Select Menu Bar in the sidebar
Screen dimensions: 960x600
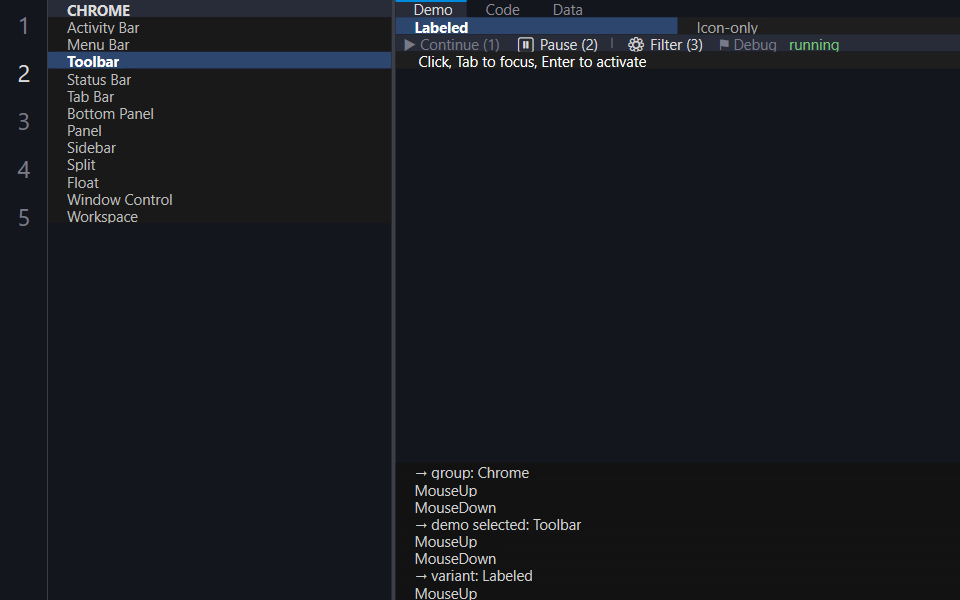(219, 45)
